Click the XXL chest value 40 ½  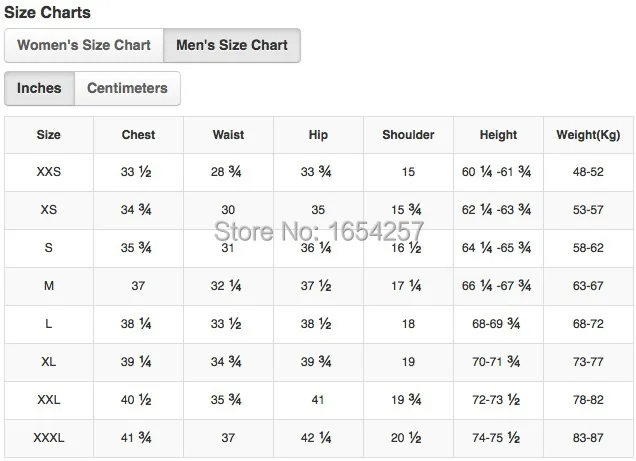(136, 400)
